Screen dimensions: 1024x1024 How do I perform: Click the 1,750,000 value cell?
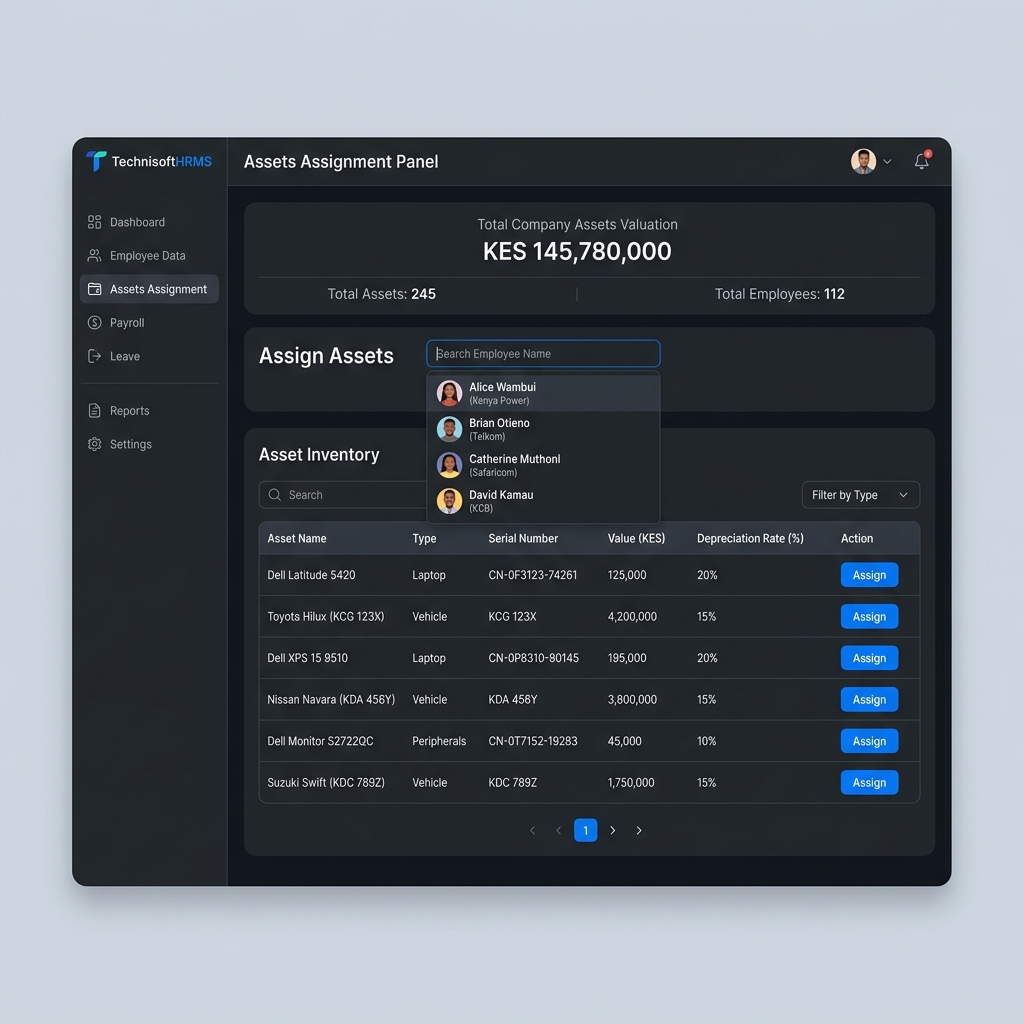tap(631, 782)
